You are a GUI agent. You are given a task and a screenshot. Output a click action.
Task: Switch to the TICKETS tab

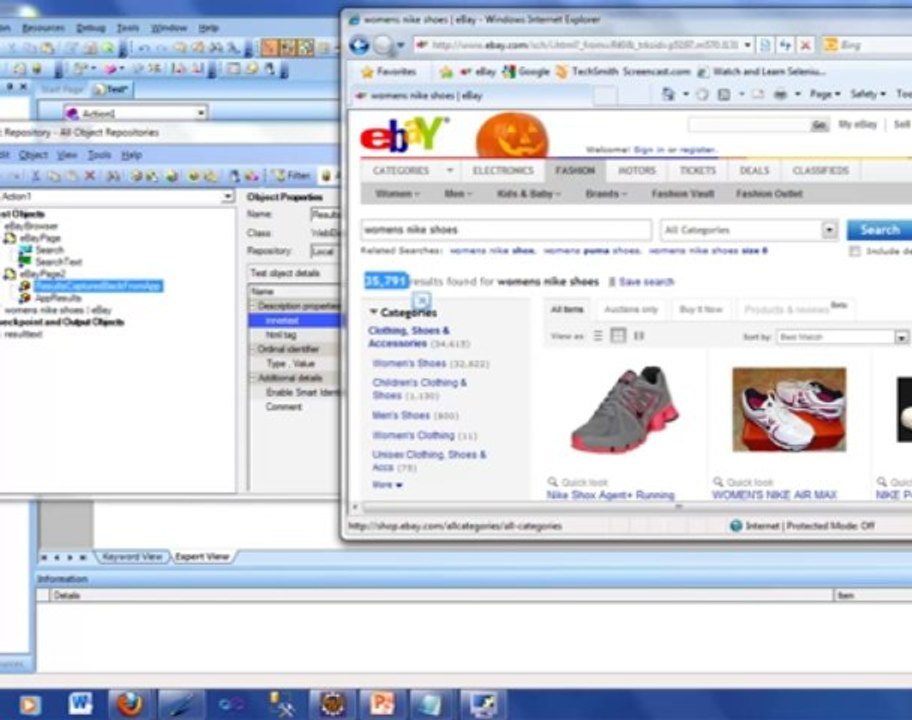(697, 170)
